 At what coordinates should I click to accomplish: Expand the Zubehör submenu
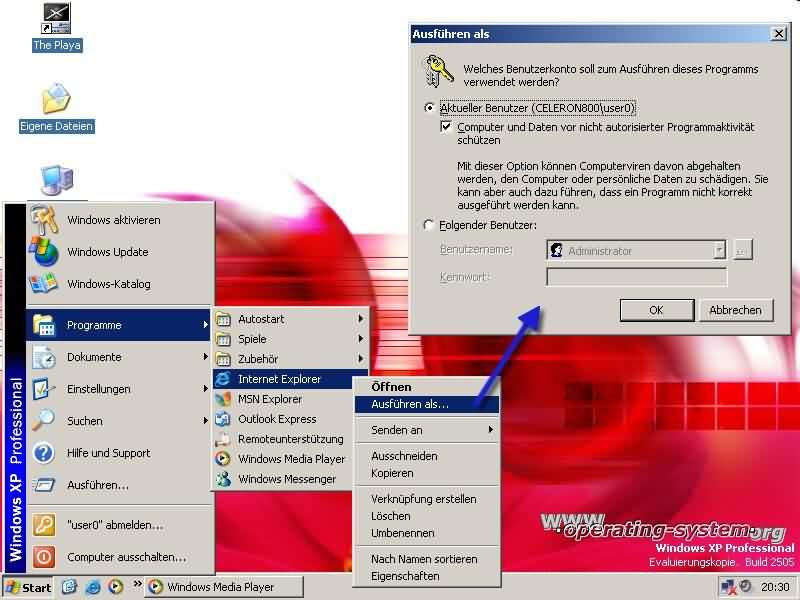pyautogui.click(x=361, y=359)
